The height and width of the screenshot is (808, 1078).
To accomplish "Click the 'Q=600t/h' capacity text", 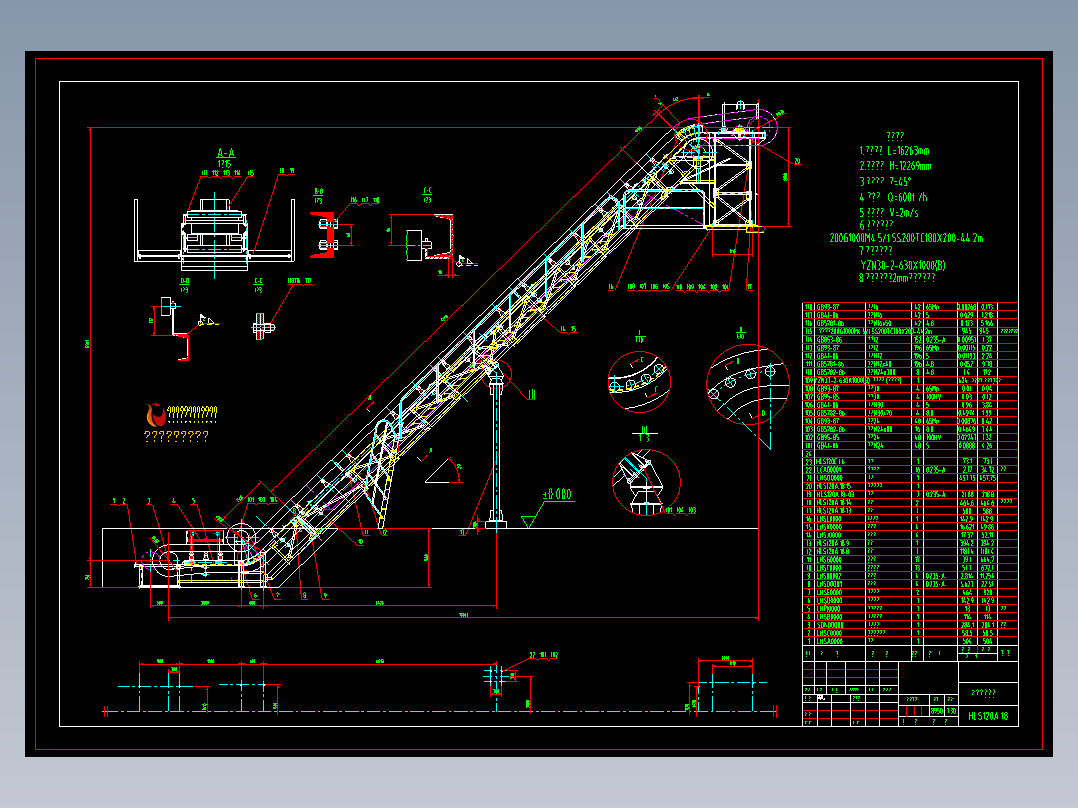I will click(x=907, y=197).
